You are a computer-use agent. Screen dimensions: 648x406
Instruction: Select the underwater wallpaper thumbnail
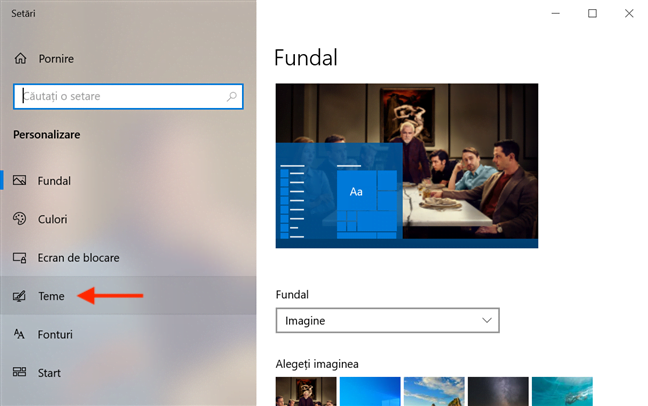coord(562,391)
